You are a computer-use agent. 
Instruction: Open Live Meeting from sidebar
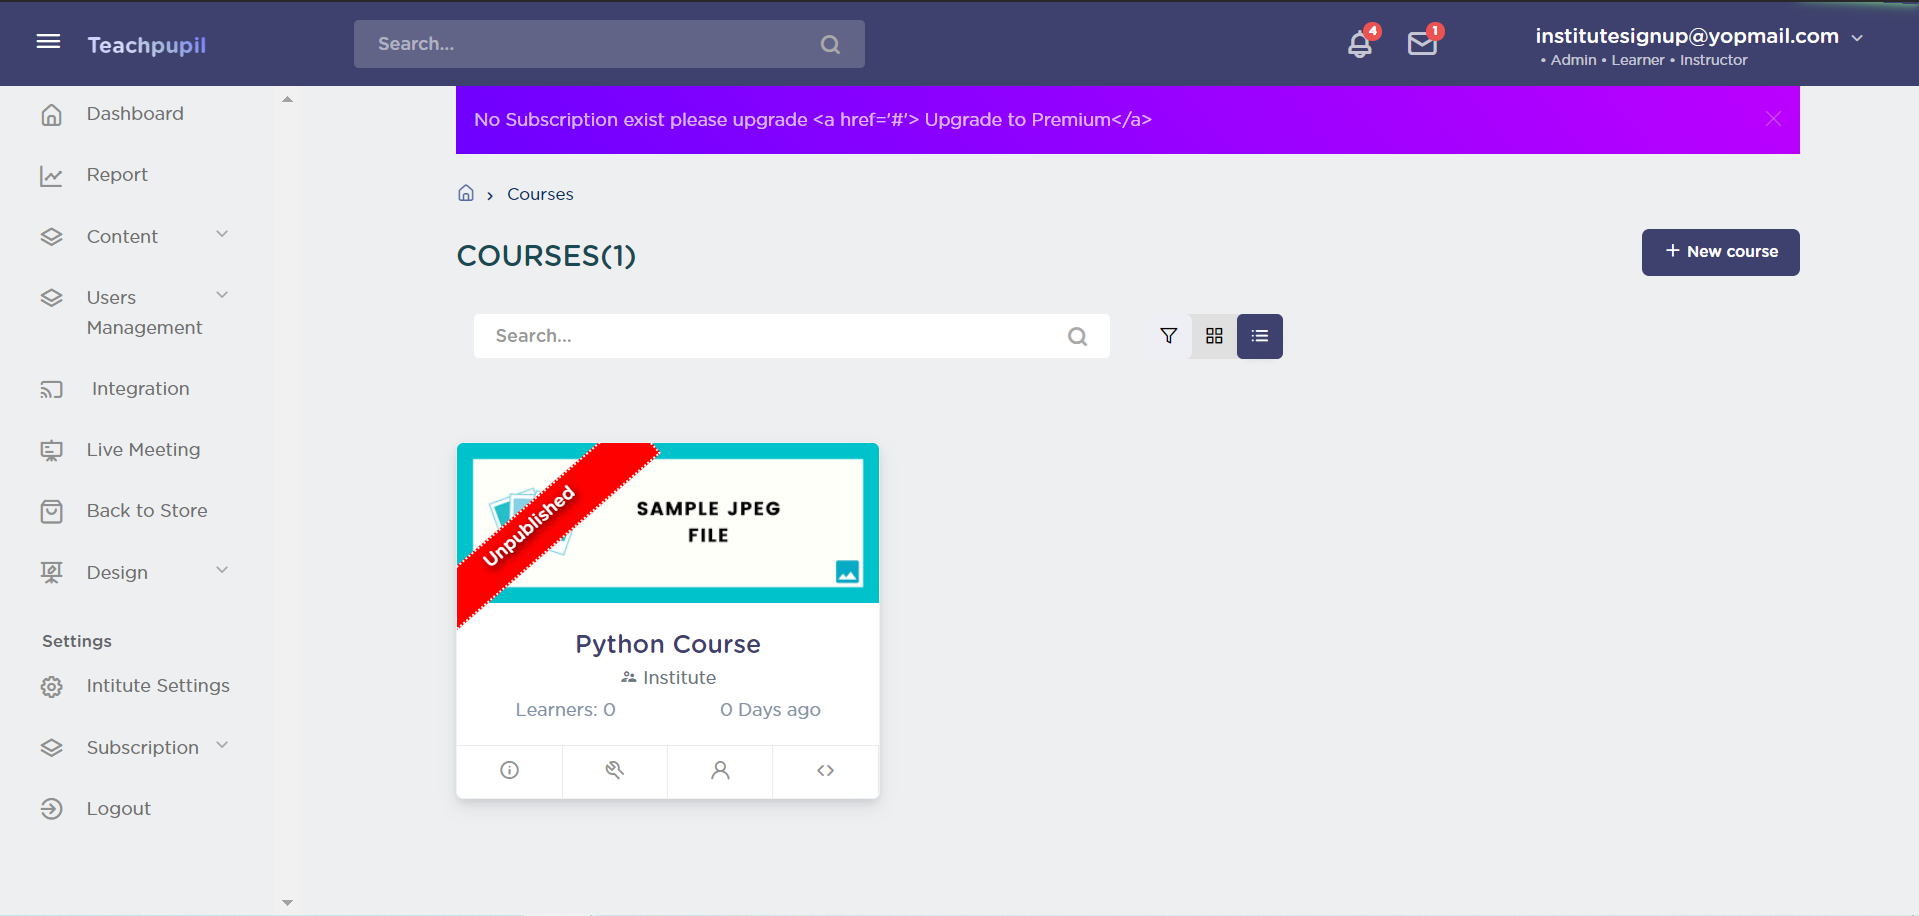[143, 450]
